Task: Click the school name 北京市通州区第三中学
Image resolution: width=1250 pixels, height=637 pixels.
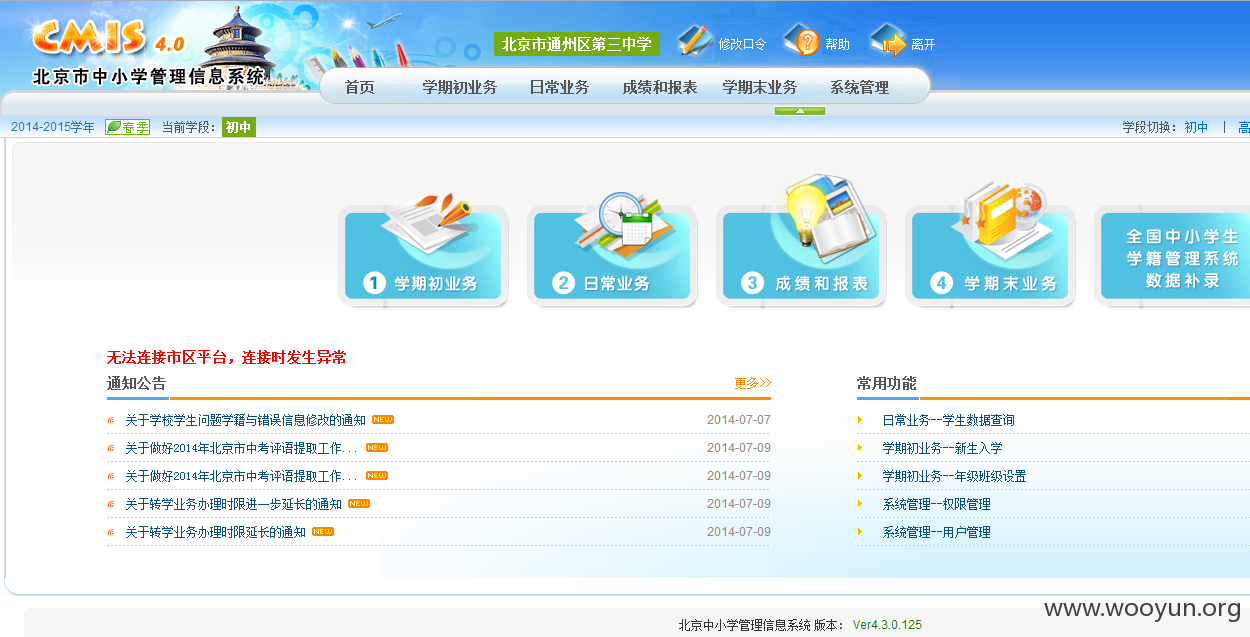Action: pyautogui.click(x=576, y=44)
